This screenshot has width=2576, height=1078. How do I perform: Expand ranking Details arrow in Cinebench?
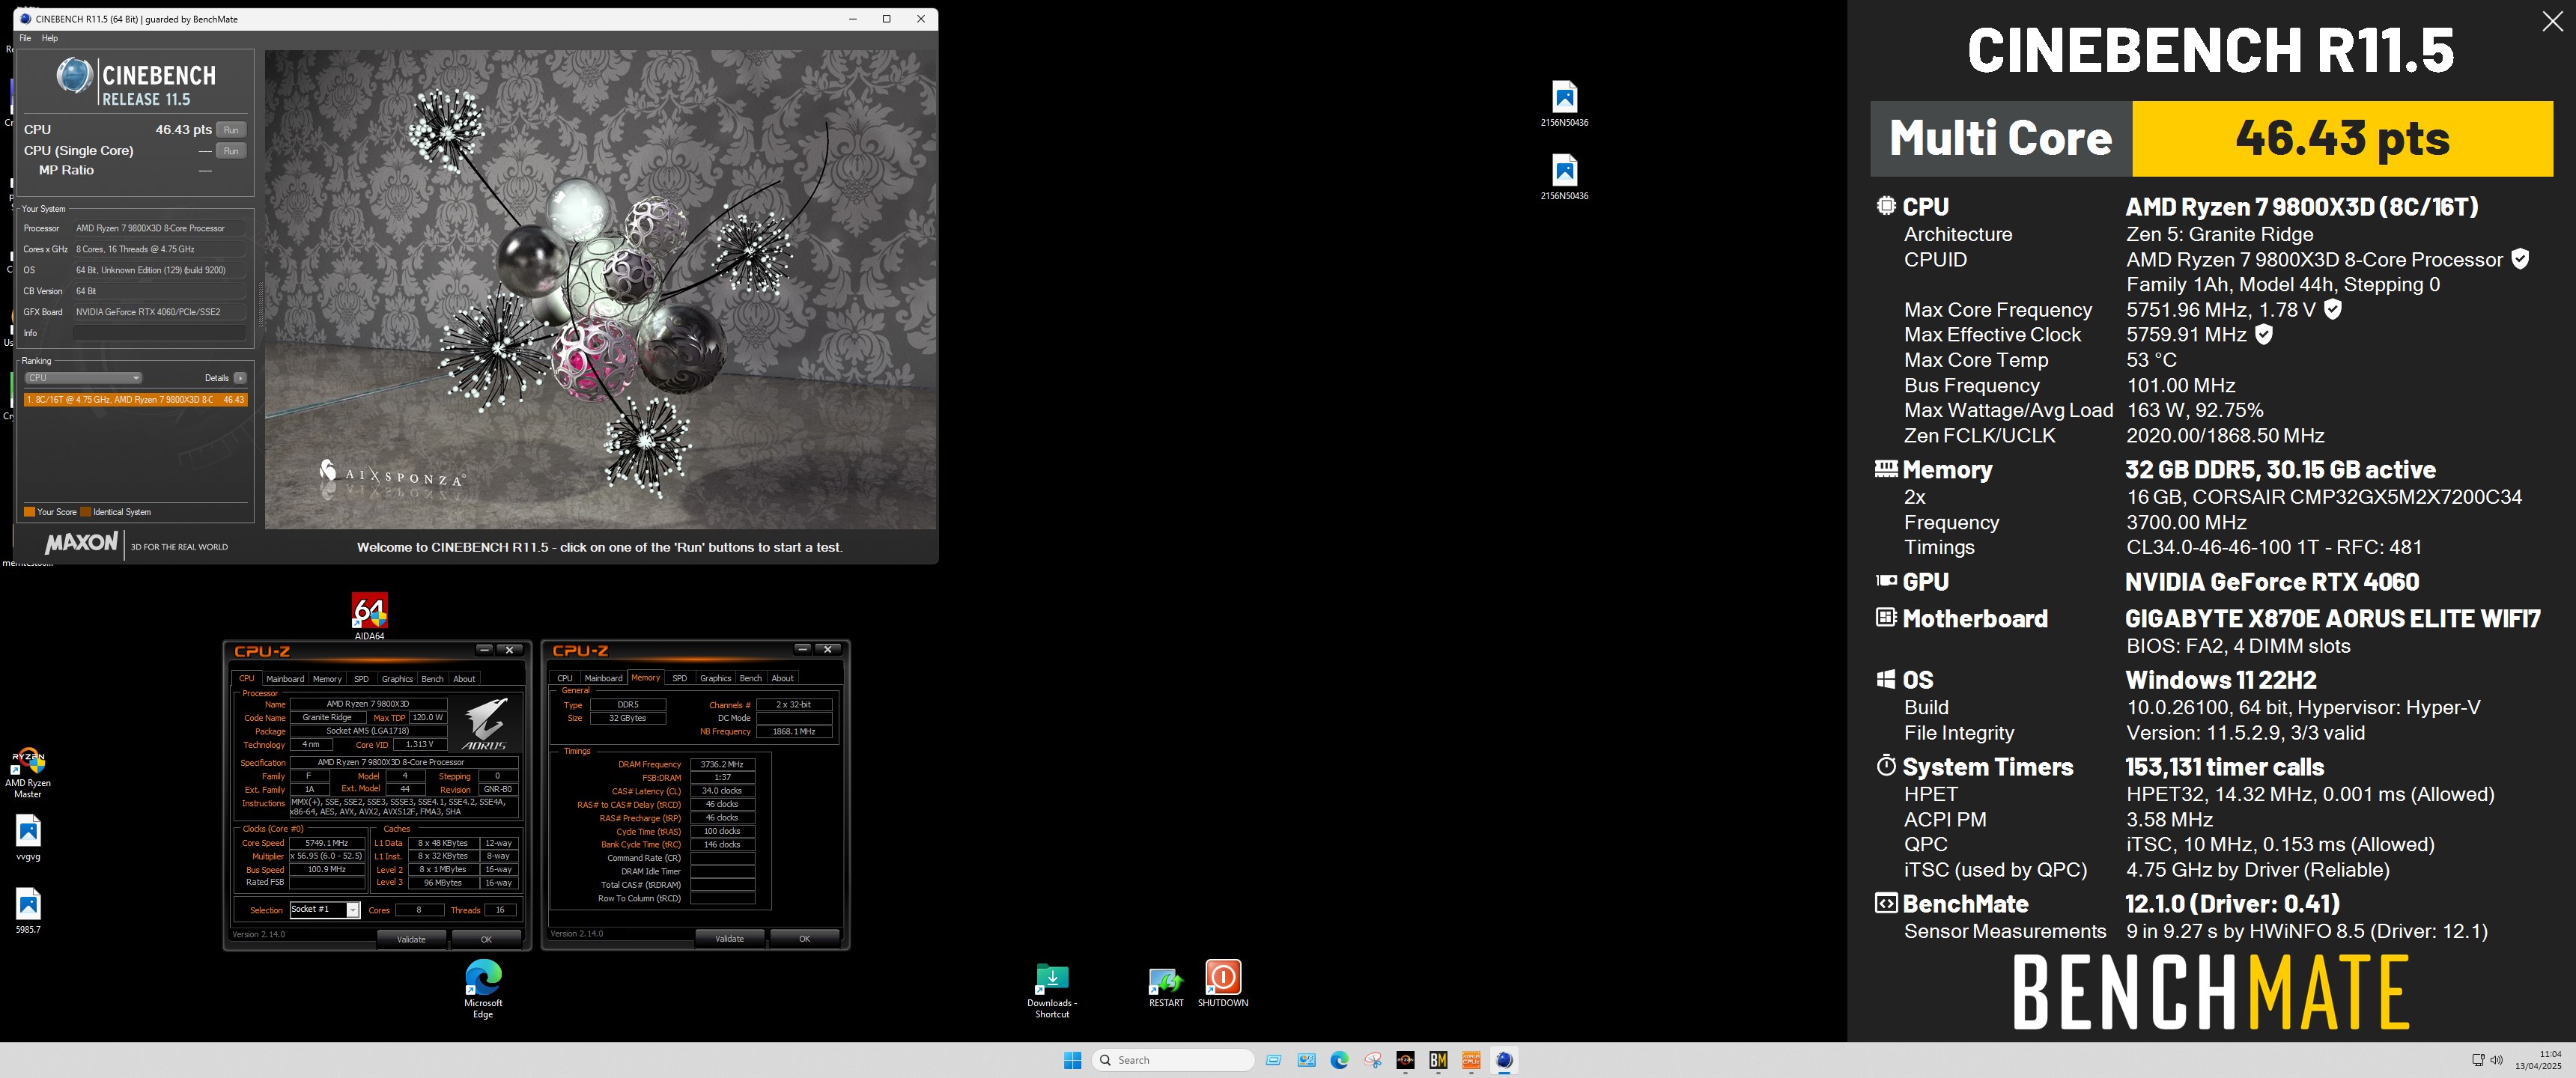(x=240, y=378)
